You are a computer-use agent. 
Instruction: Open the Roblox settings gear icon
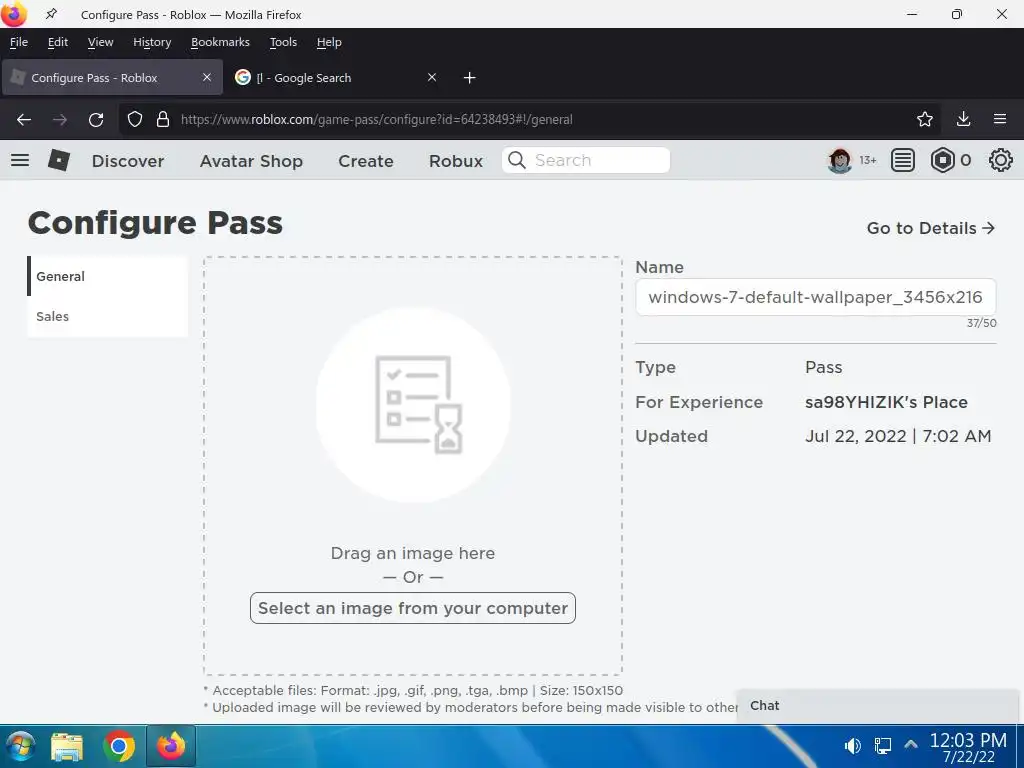[1000, 160]
